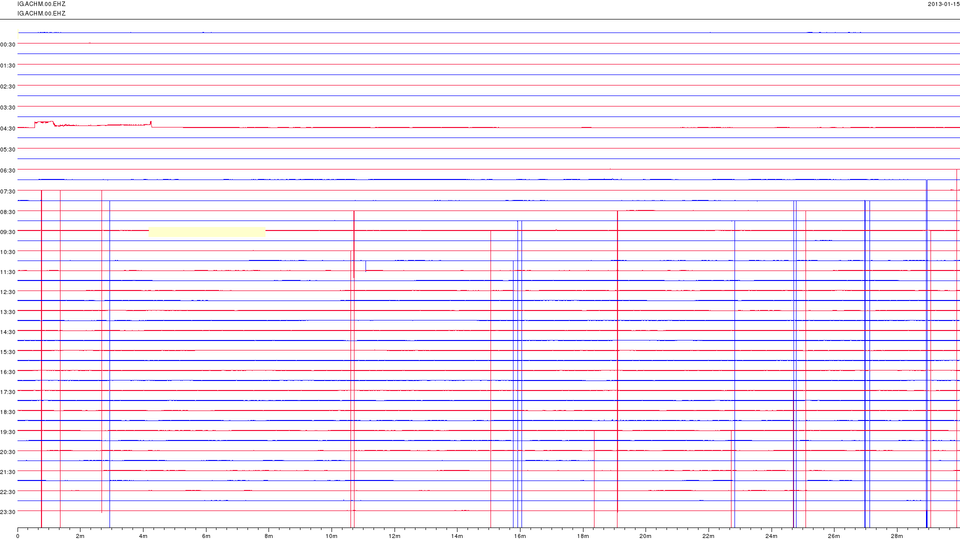Select the 01:30 time row label
The width and height of the screenshot is (960, 540).
coord(8,66)
